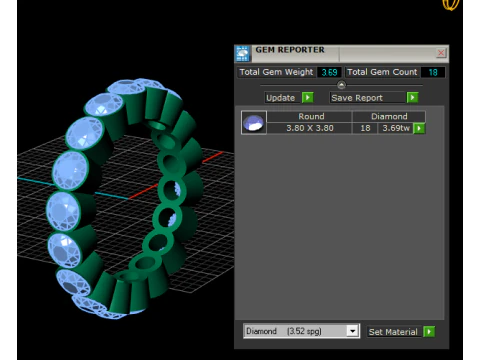Screen dimensions: 480x360
Task: Click green arrow next to Set Material
Action: tap(429, 332)
